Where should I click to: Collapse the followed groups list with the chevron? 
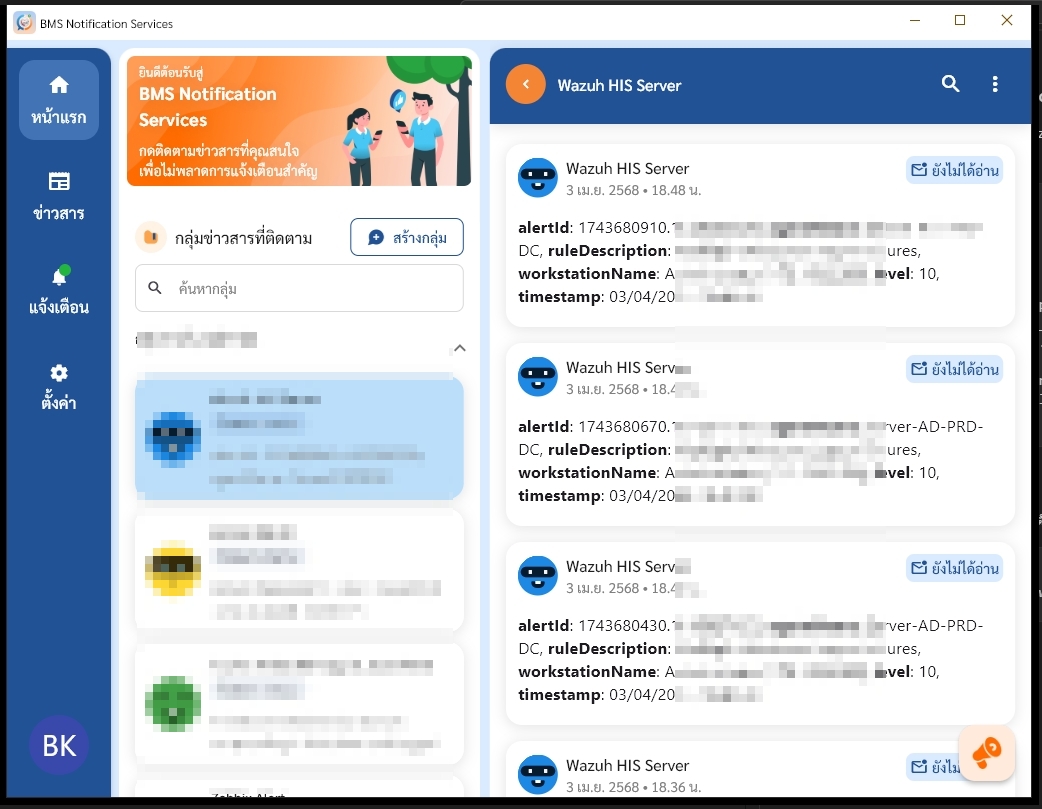tap(459, 348)
